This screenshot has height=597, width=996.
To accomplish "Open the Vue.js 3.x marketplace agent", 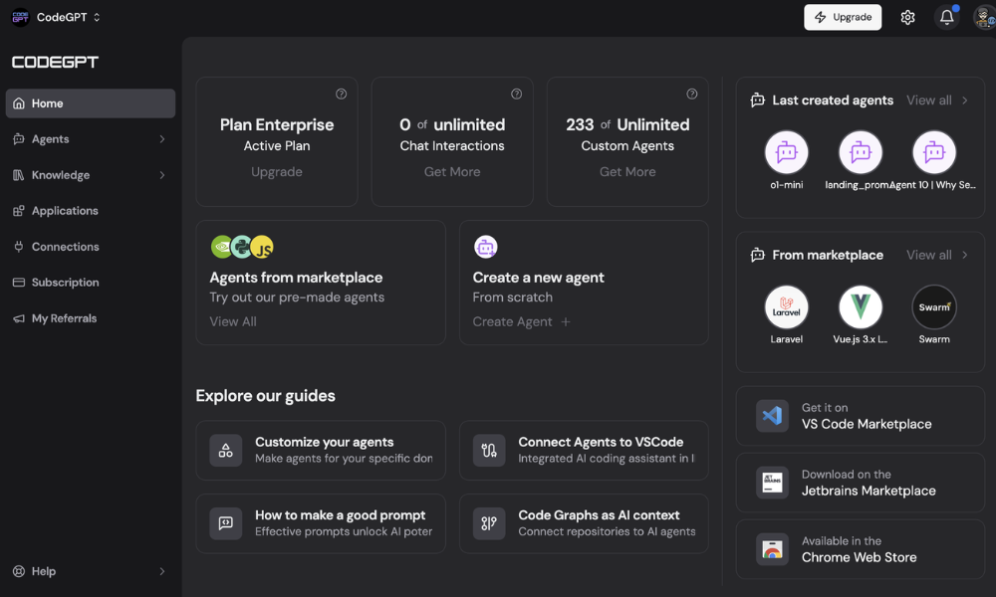I will (x=860, y=309).
